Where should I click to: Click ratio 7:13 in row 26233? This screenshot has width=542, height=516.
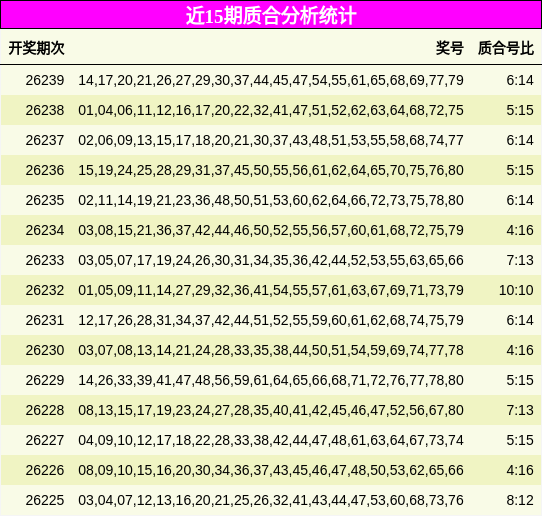(520, 260)
